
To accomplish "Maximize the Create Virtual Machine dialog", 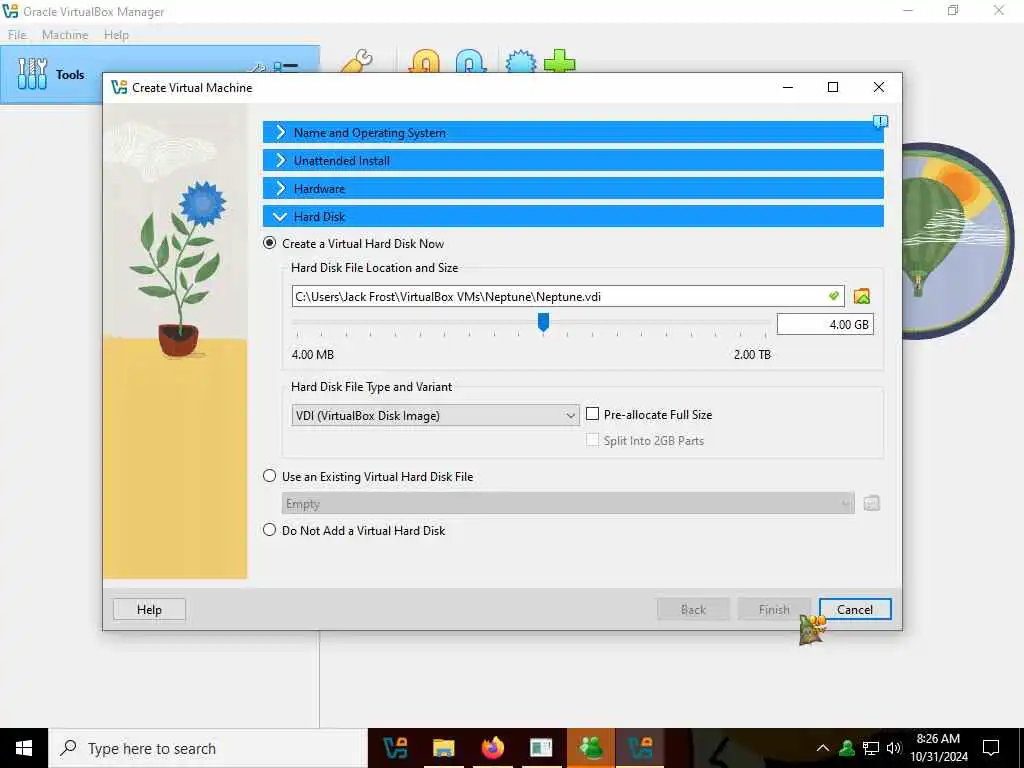I will [x=833, y=87].
